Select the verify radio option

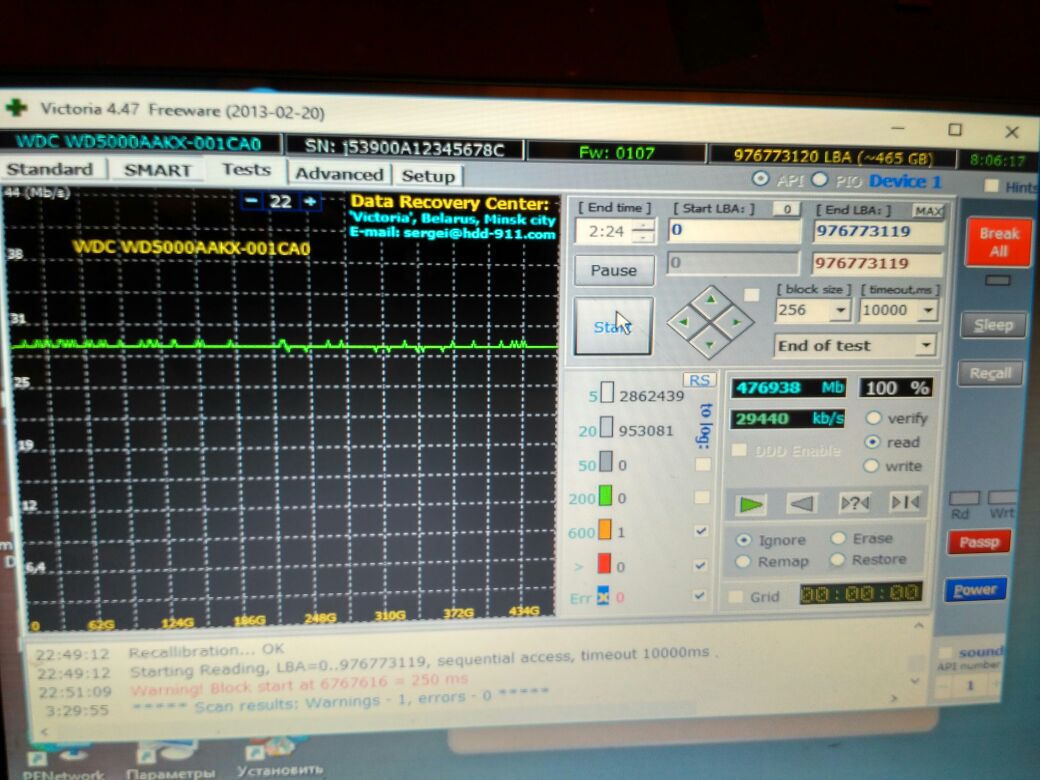[x=873, y=418]
